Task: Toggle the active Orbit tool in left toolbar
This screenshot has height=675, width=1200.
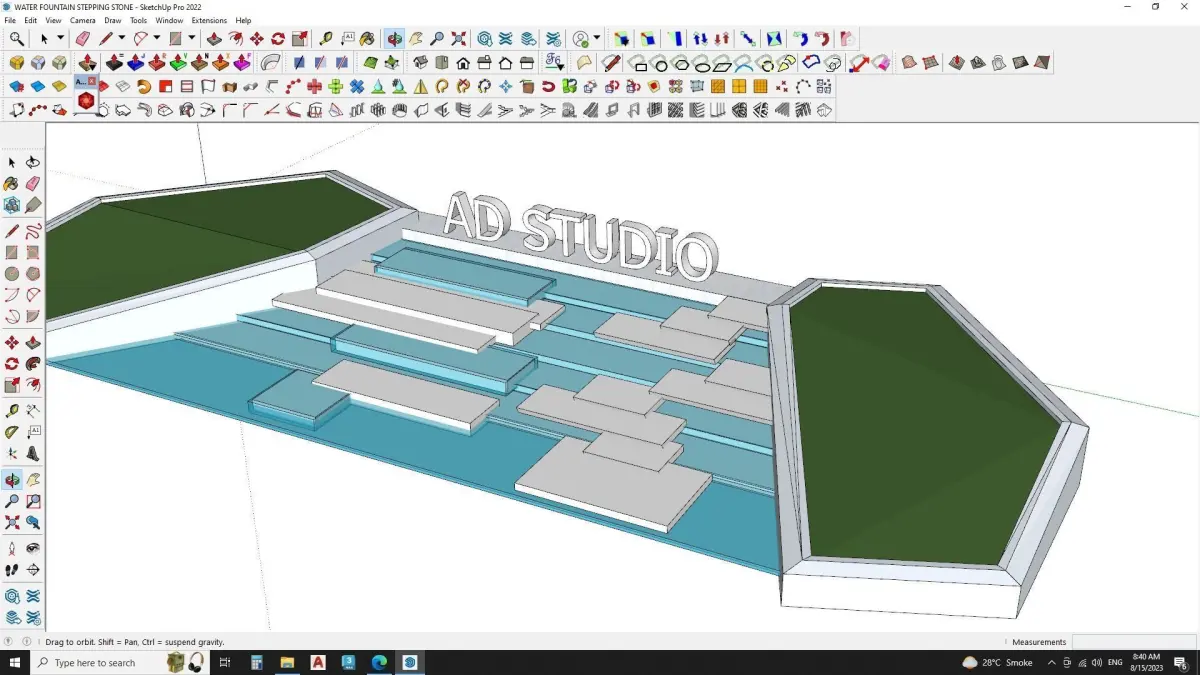Action: [x=12, y=480]
